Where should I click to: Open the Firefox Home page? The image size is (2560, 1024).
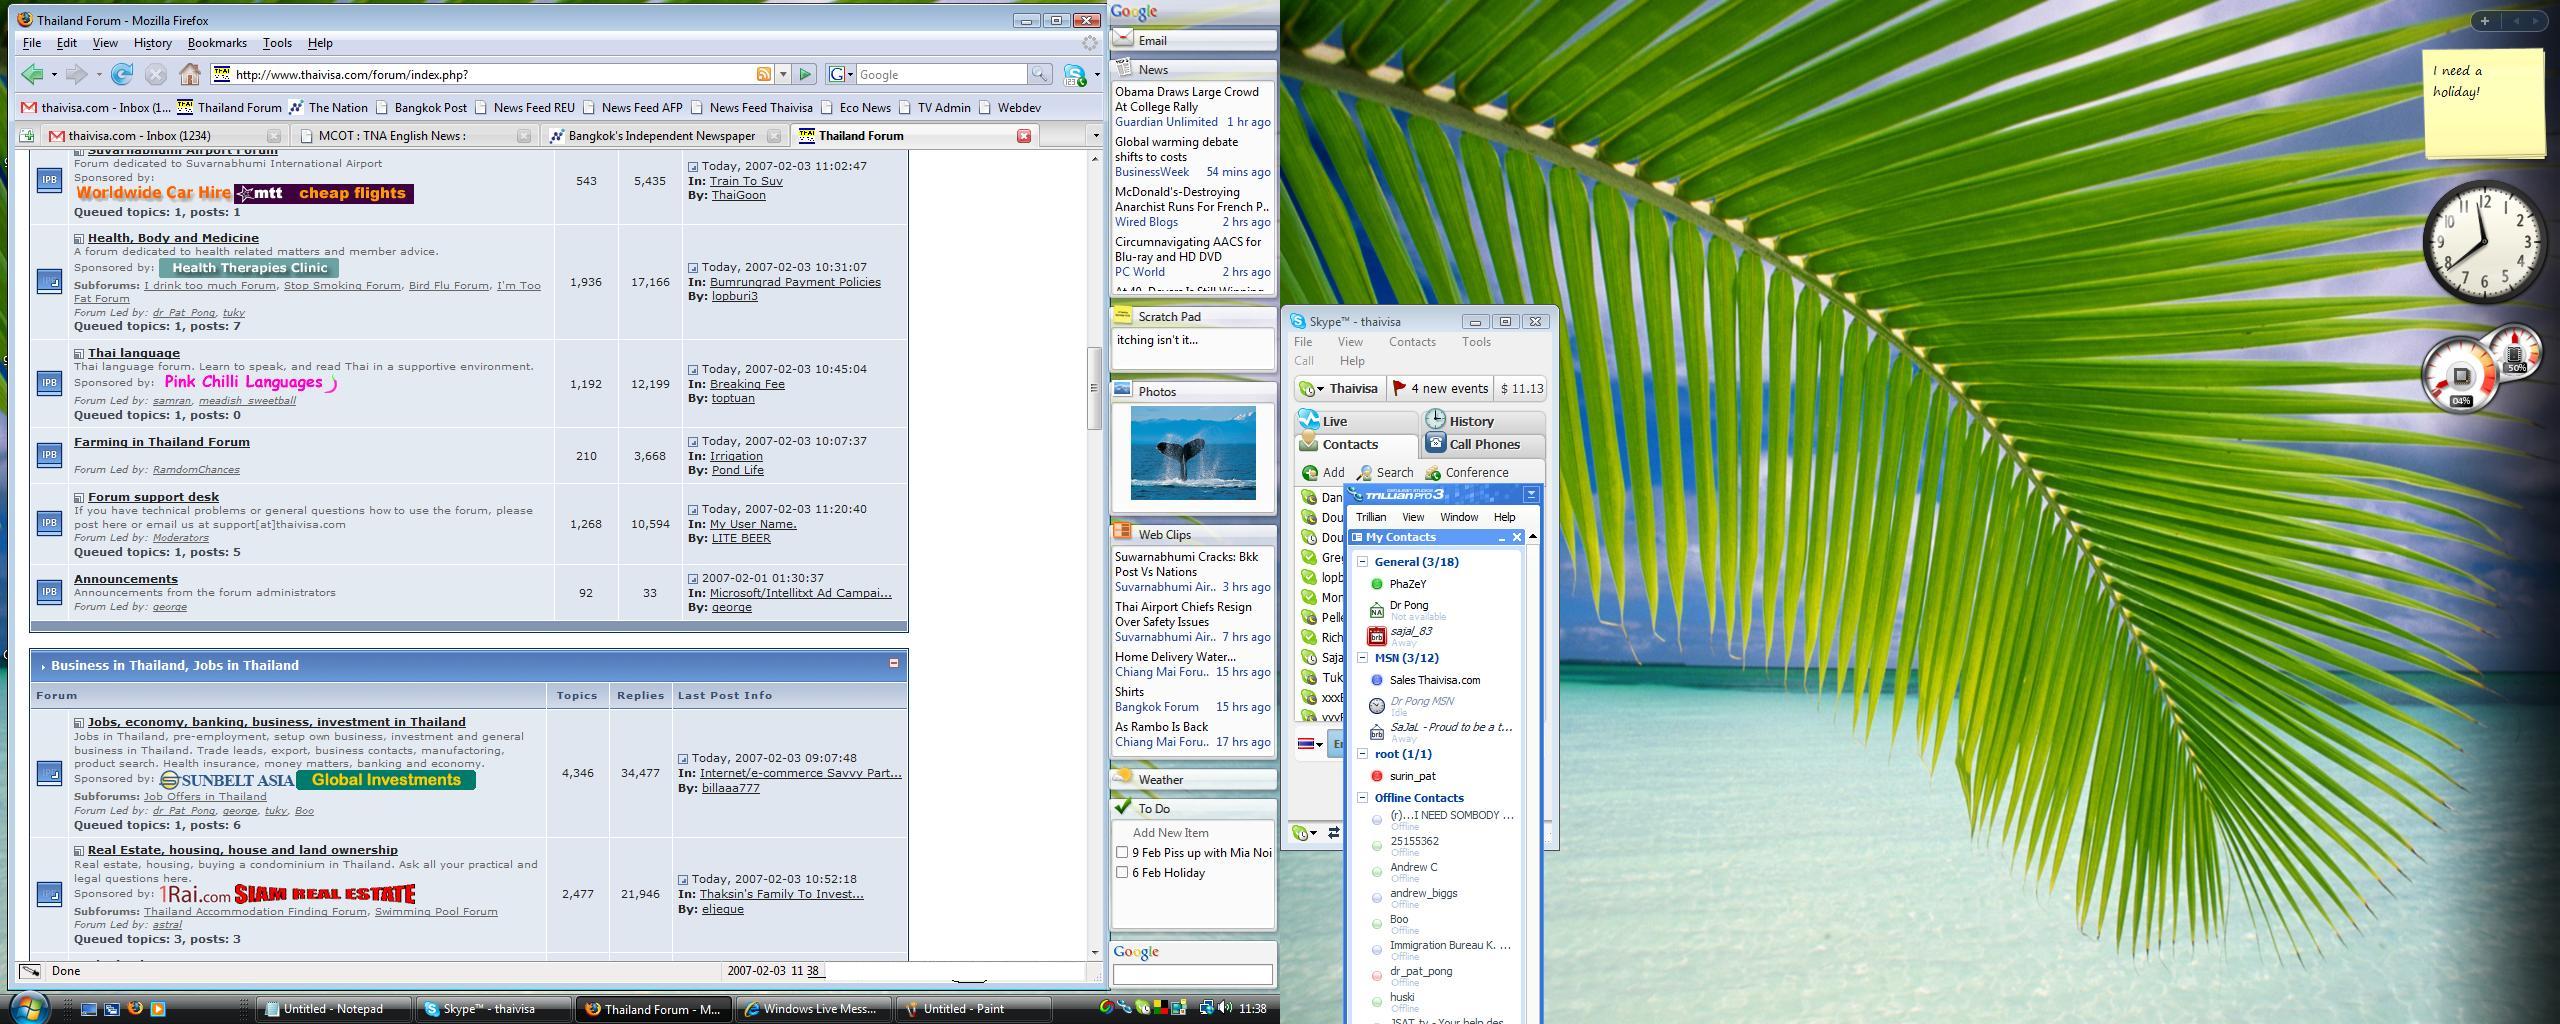coord(189,74)
